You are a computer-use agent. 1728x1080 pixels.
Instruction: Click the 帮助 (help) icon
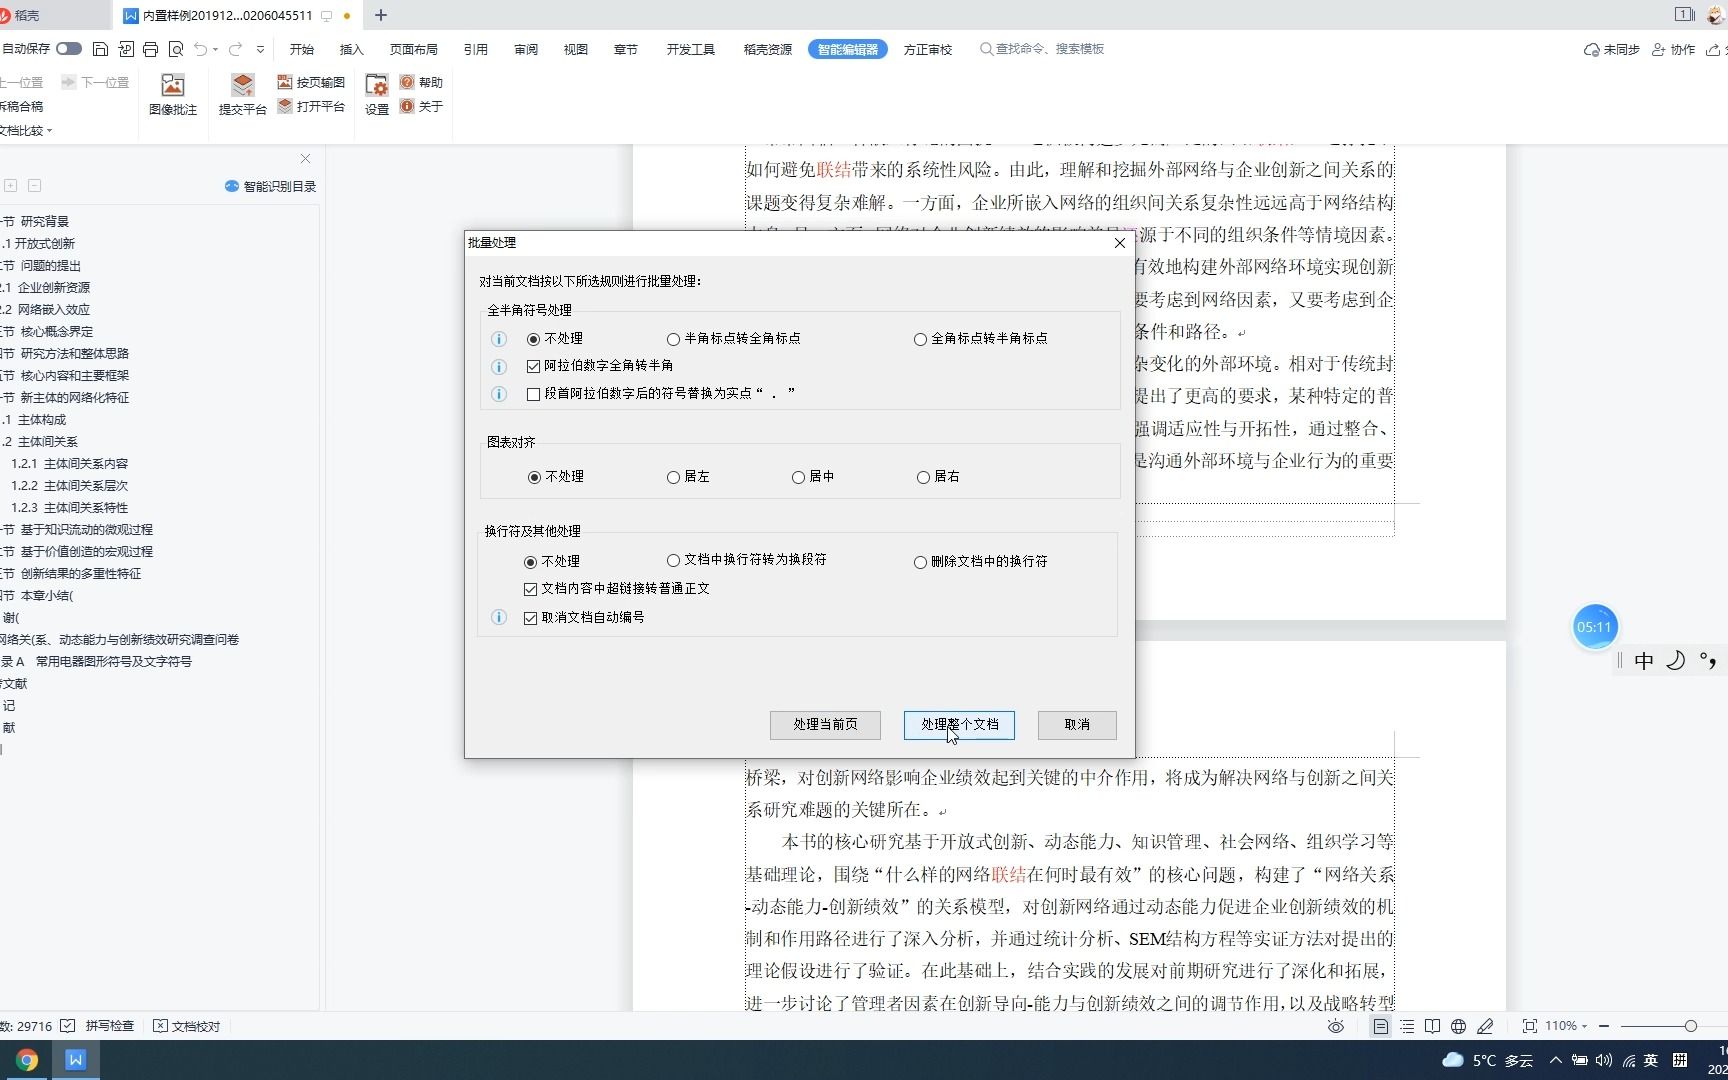(407, 82)
